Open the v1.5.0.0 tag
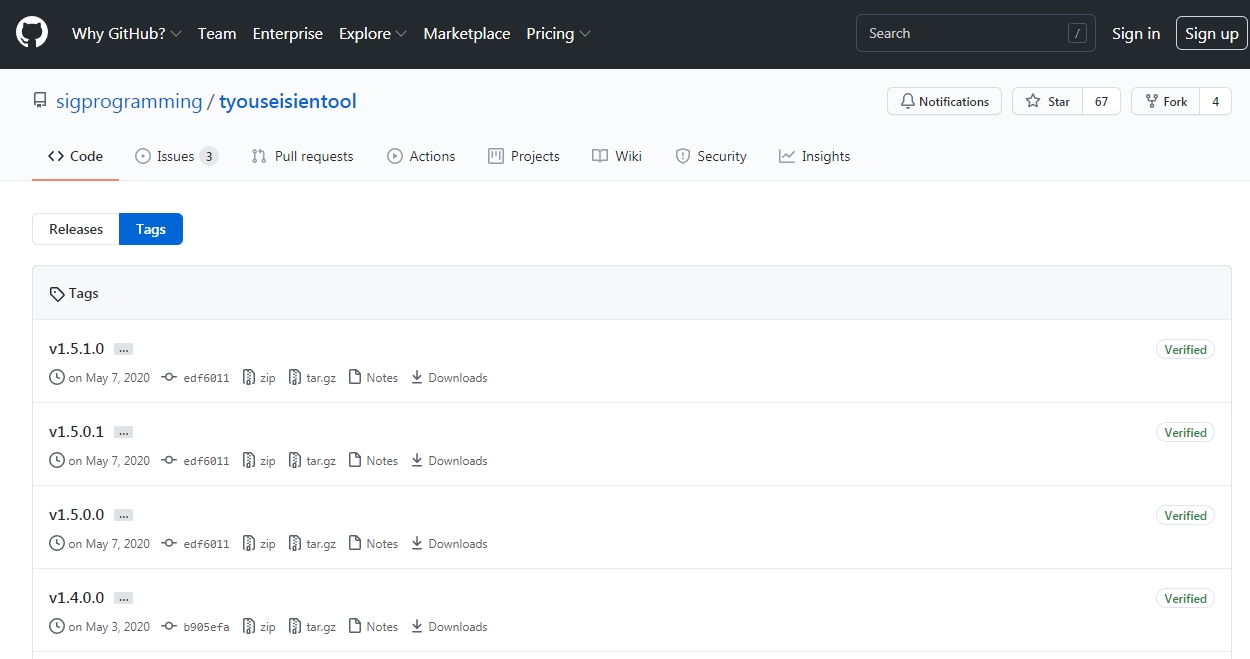 (76, 515)
